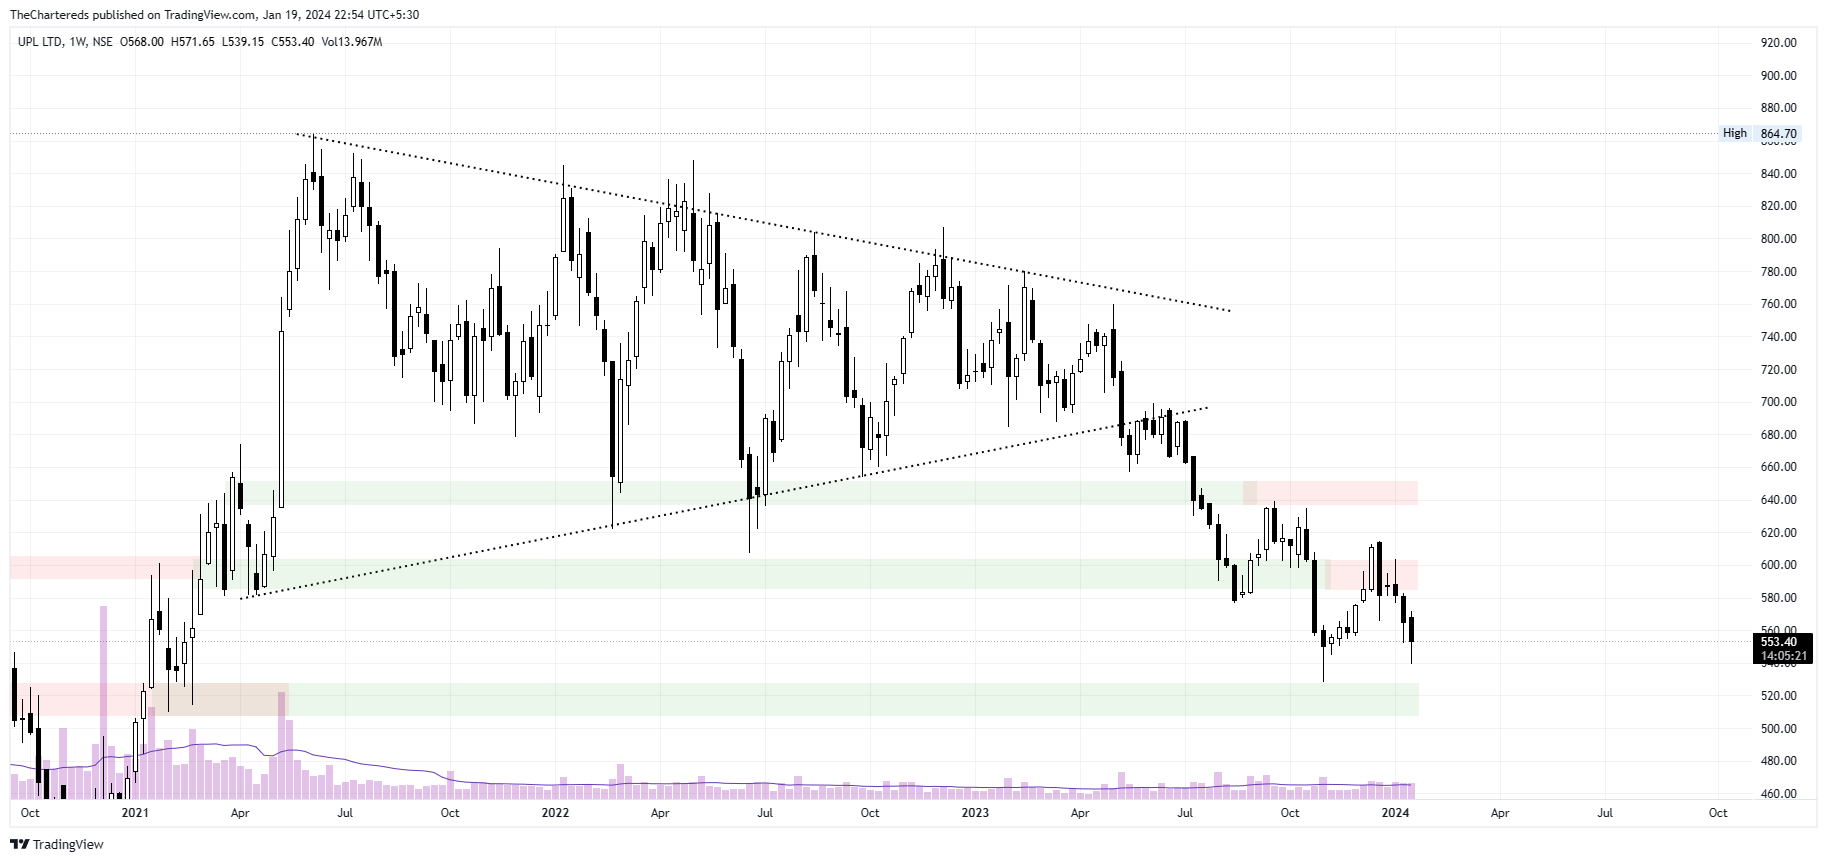The image size is (1827, 862).
Task: Click the 900.00 price axis label
Action: [1779, 76]
